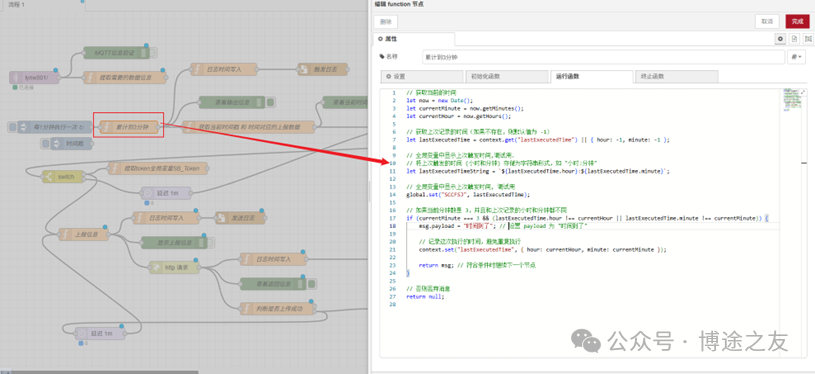Click the 名称 input field
This screenshot has height=374, width=815.
(603, 57)
